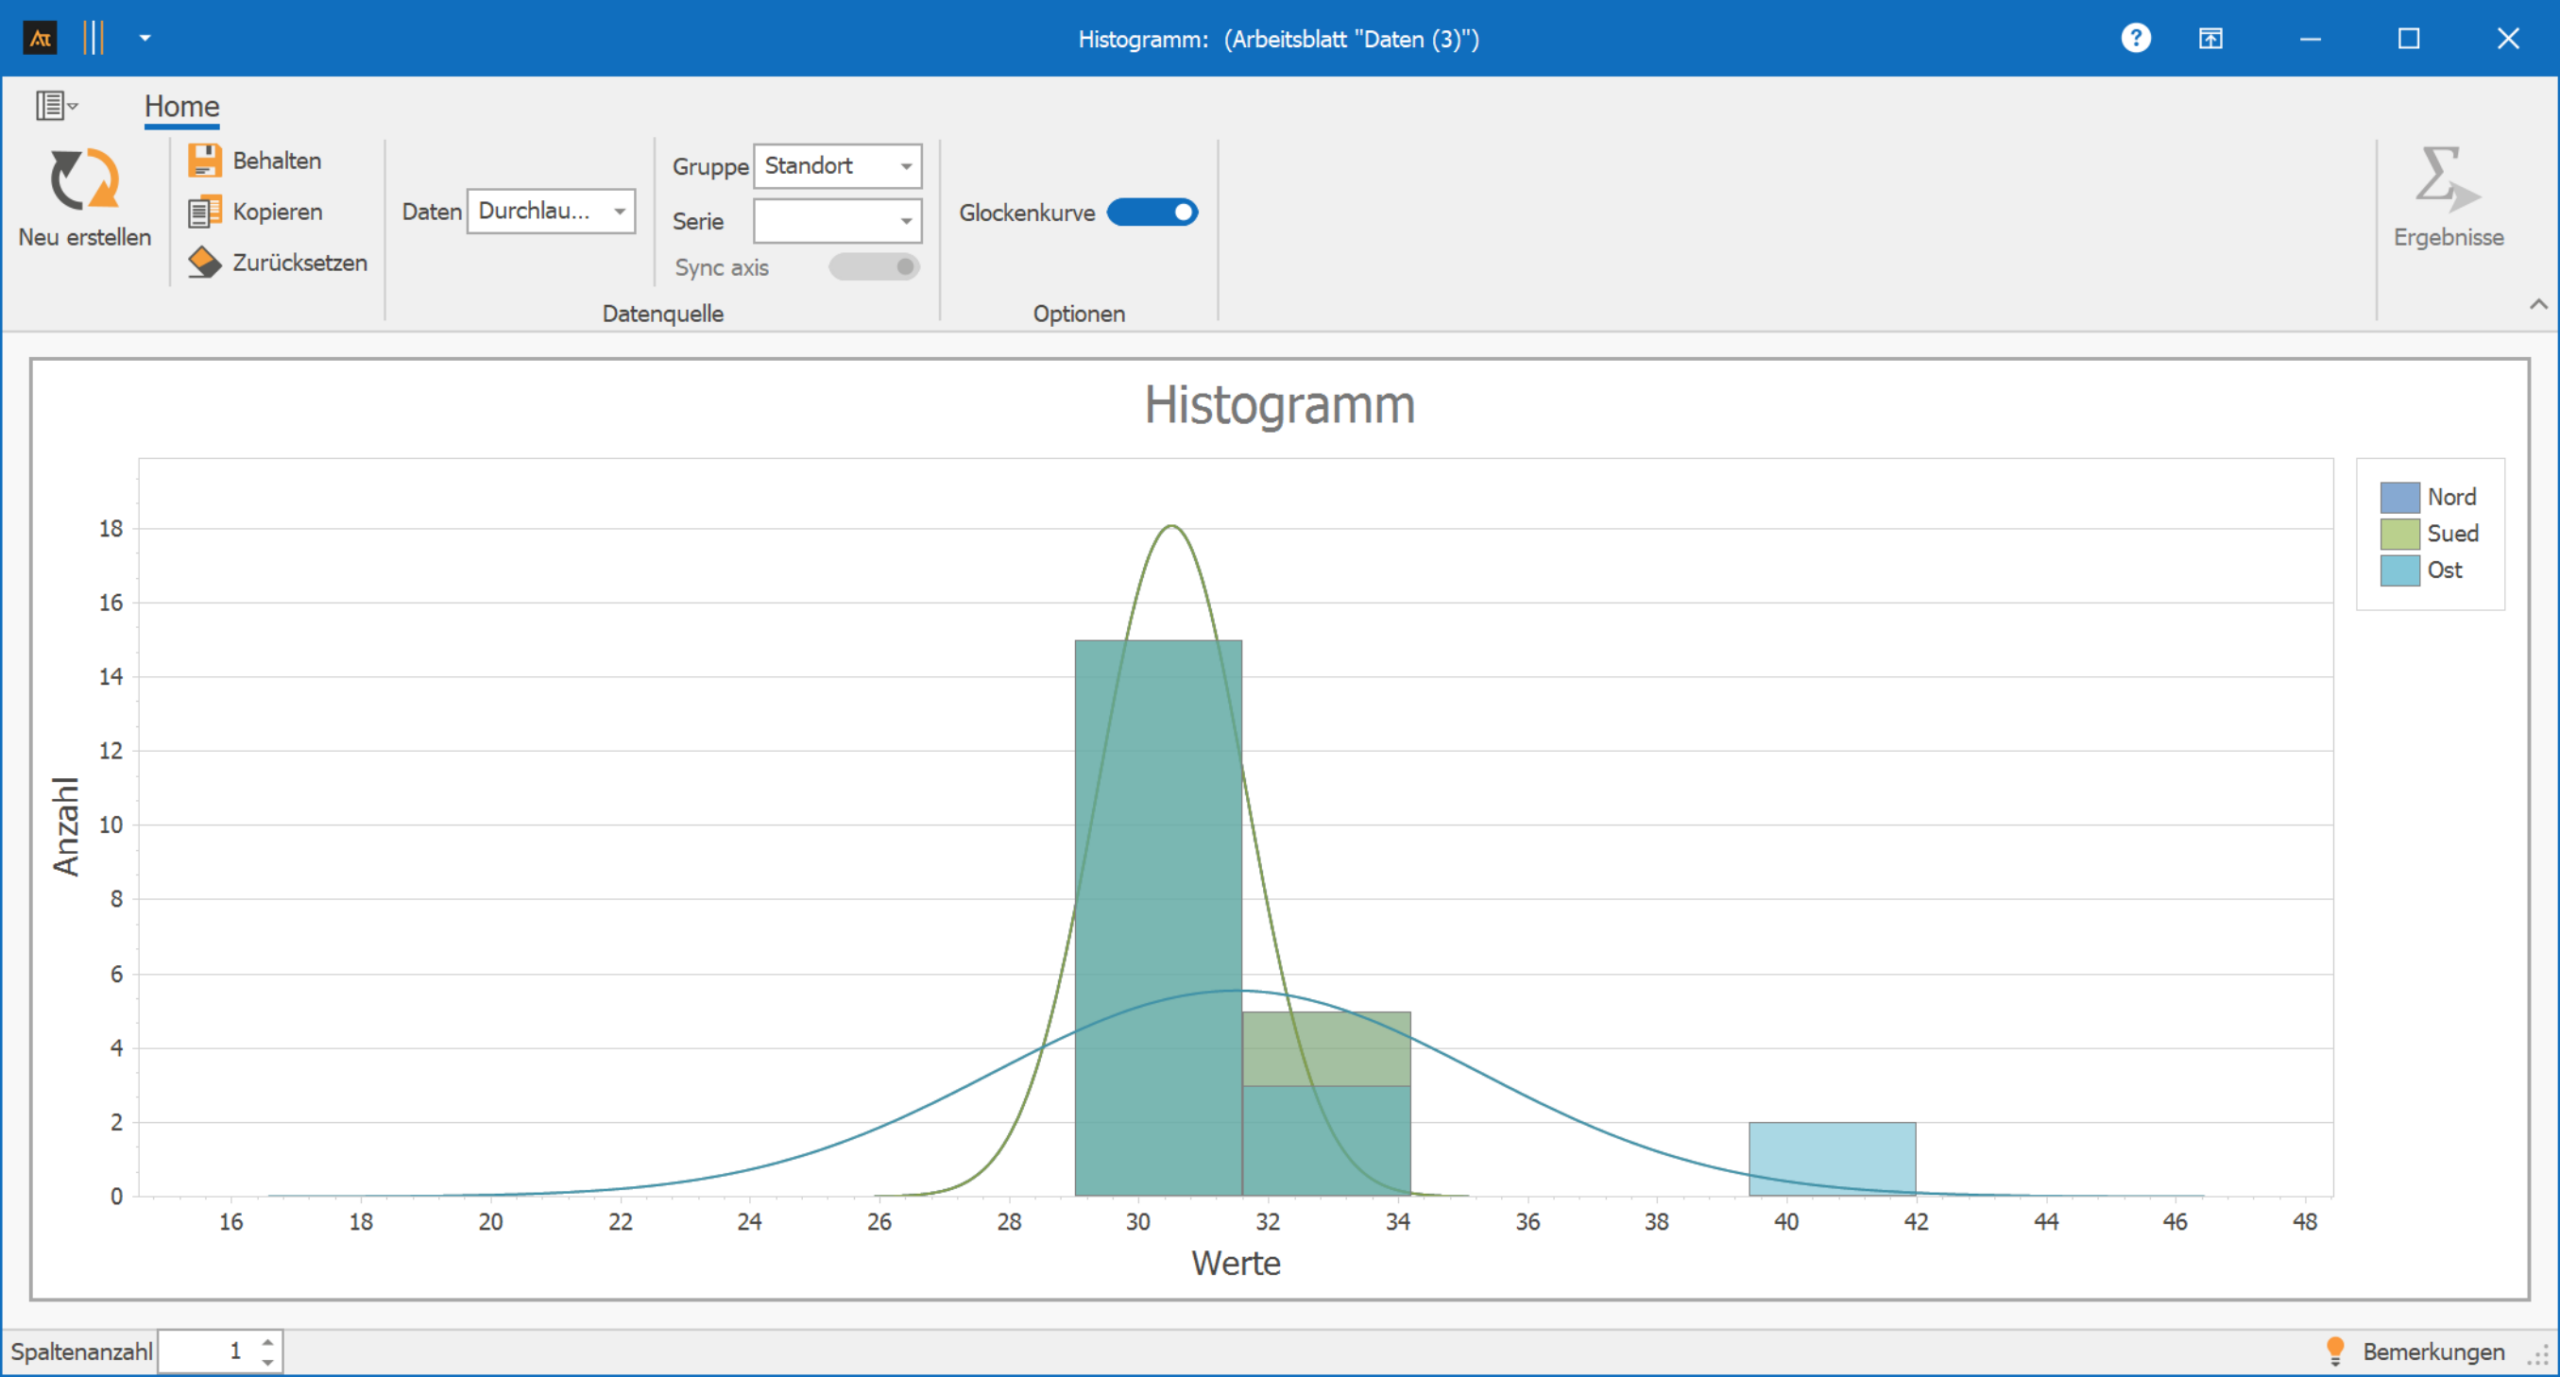Open the Serie dropdown
This screenshot has height=1377, width=2560.
pos(906,221)
